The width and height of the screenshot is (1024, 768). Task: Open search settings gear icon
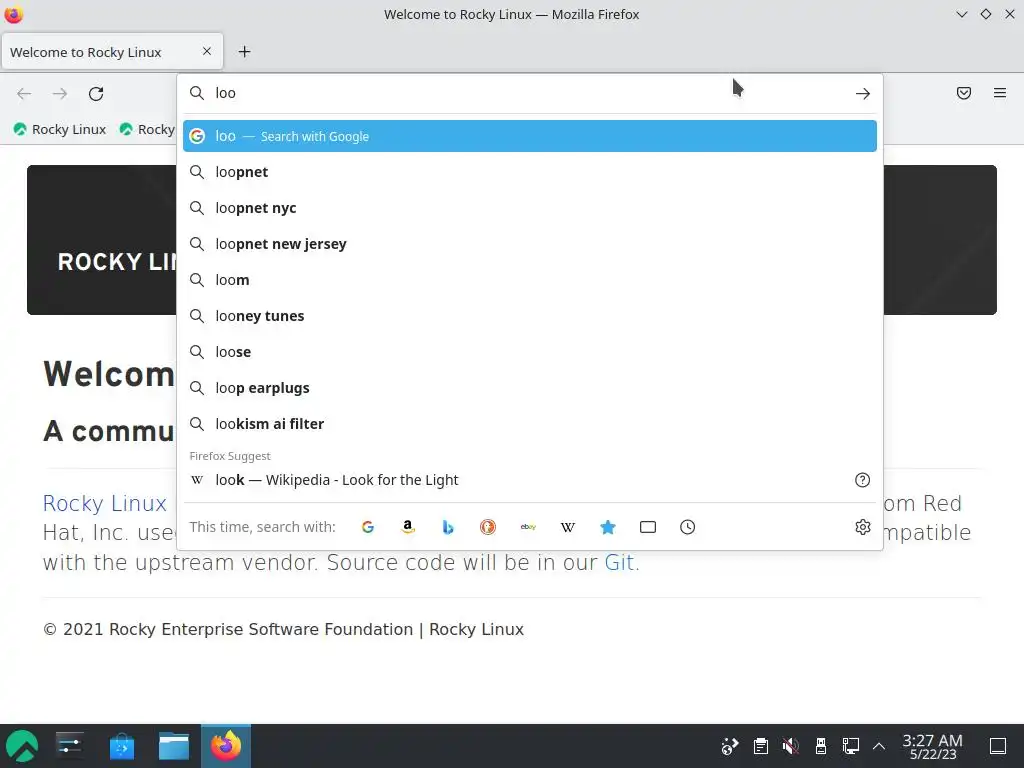(863, 527)
